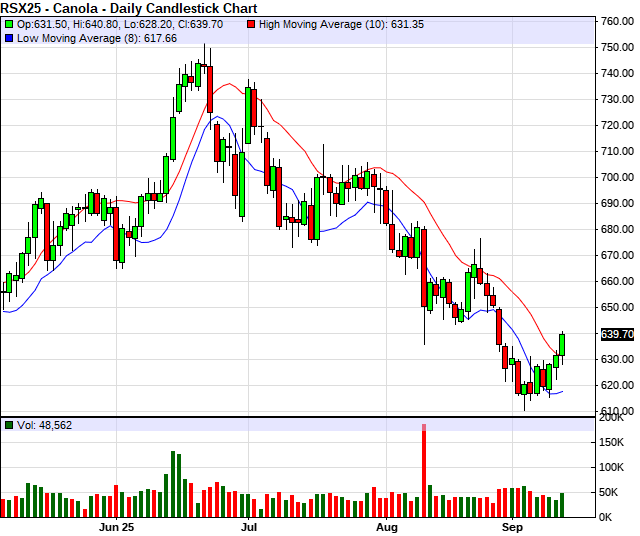Click the 760.00 price axis label
640x536 pixels.
point(616,21)
